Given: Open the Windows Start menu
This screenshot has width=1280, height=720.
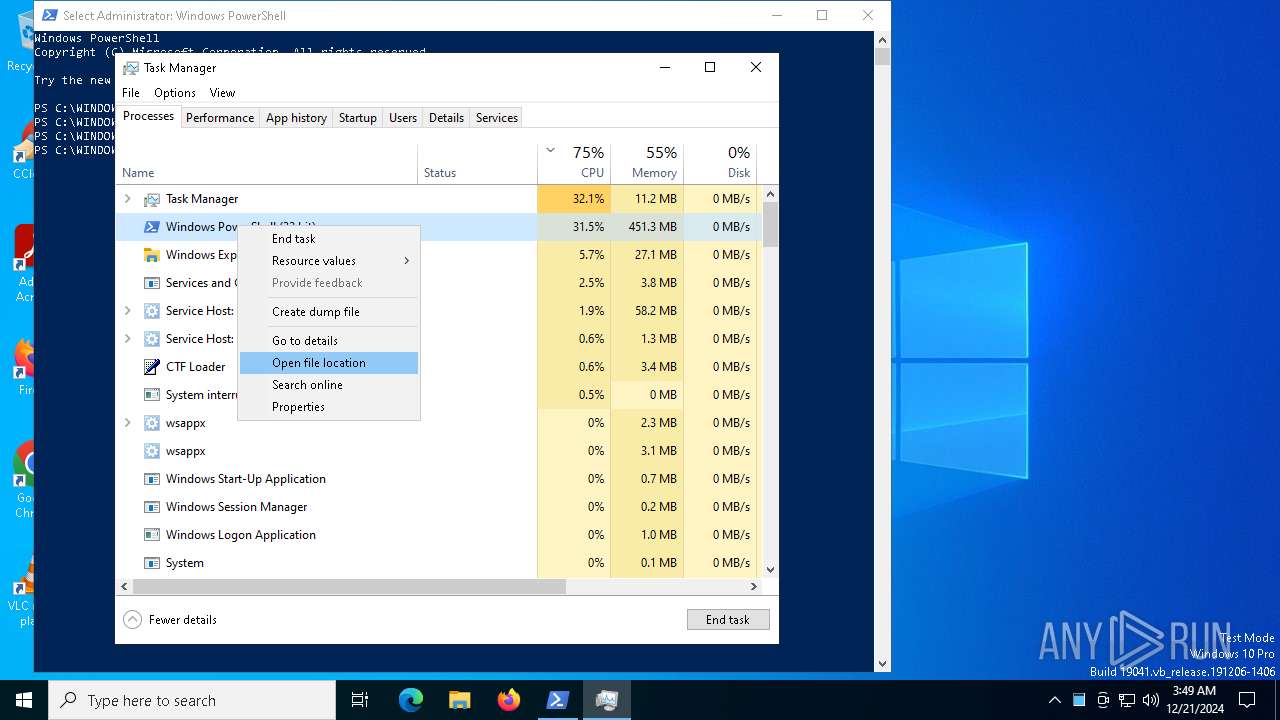Looking at the screenshot, I should (x=24, y=700).
